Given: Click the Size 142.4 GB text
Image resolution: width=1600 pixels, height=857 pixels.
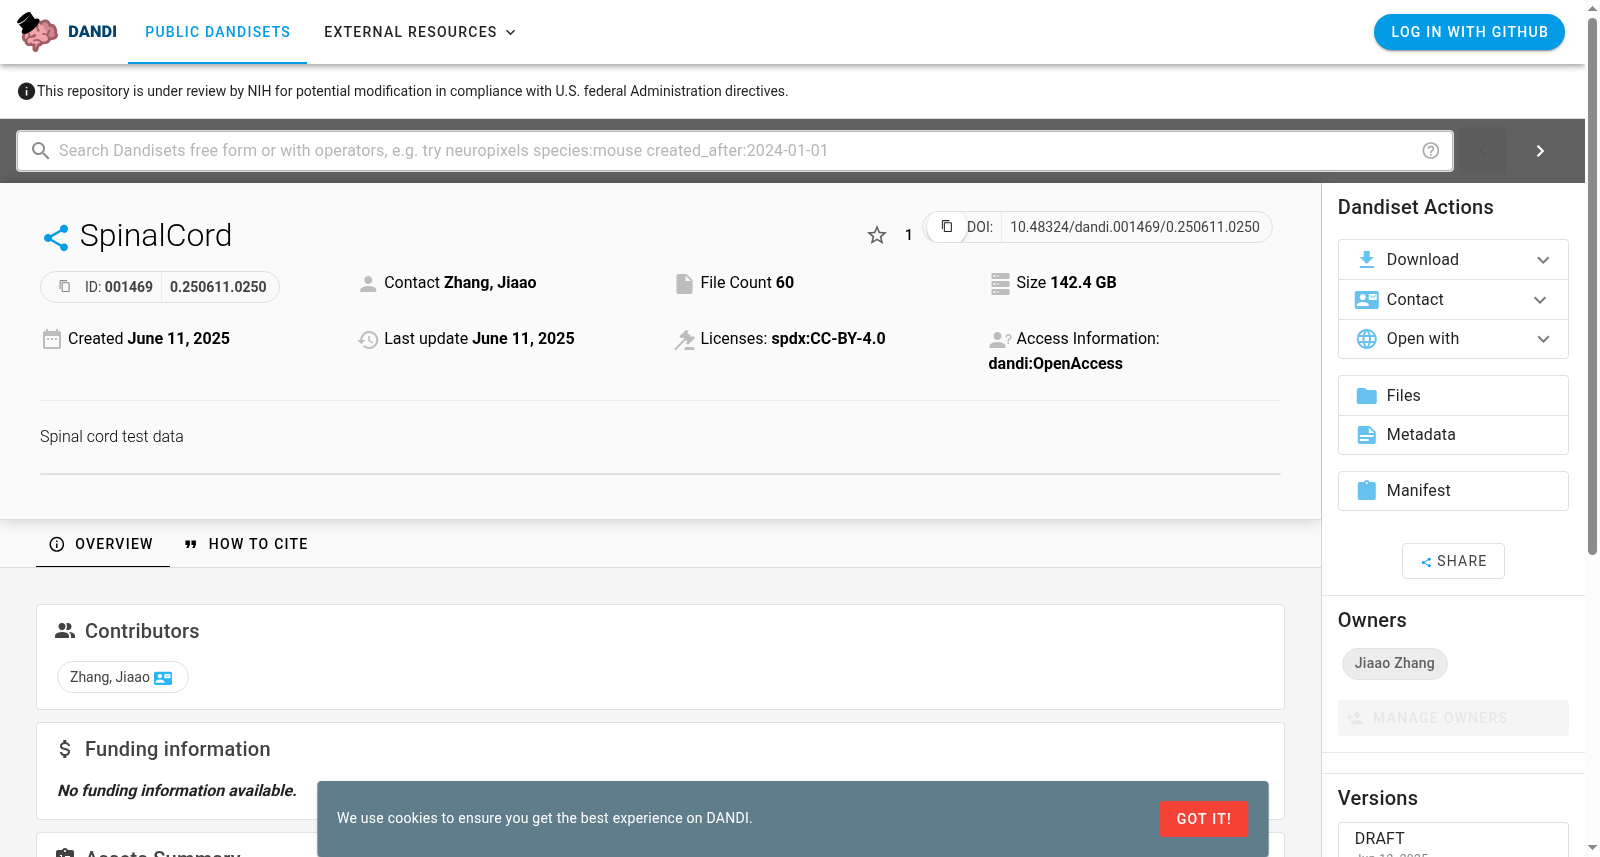Looking at the screenshot, I should tap(1066, 283).
